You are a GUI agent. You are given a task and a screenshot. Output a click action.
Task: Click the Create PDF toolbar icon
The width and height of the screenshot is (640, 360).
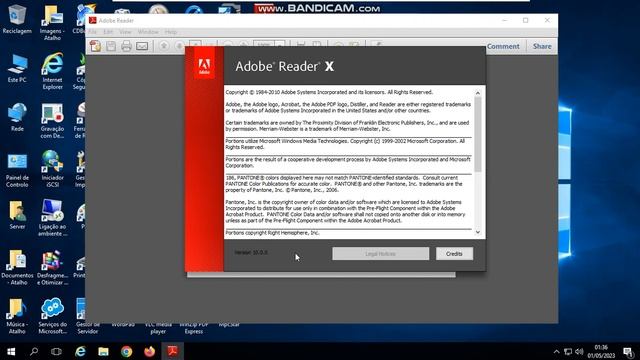click(x=96, y=46)
